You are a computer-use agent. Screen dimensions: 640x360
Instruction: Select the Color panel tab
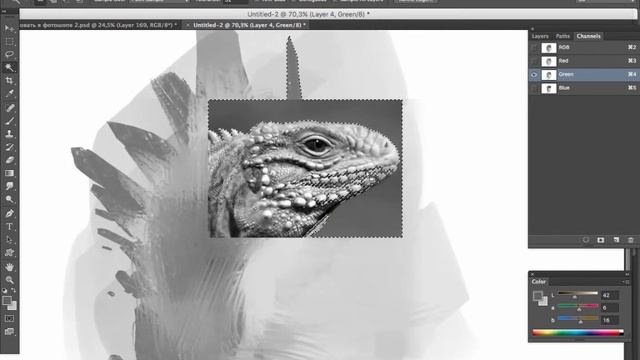point(538,282)
